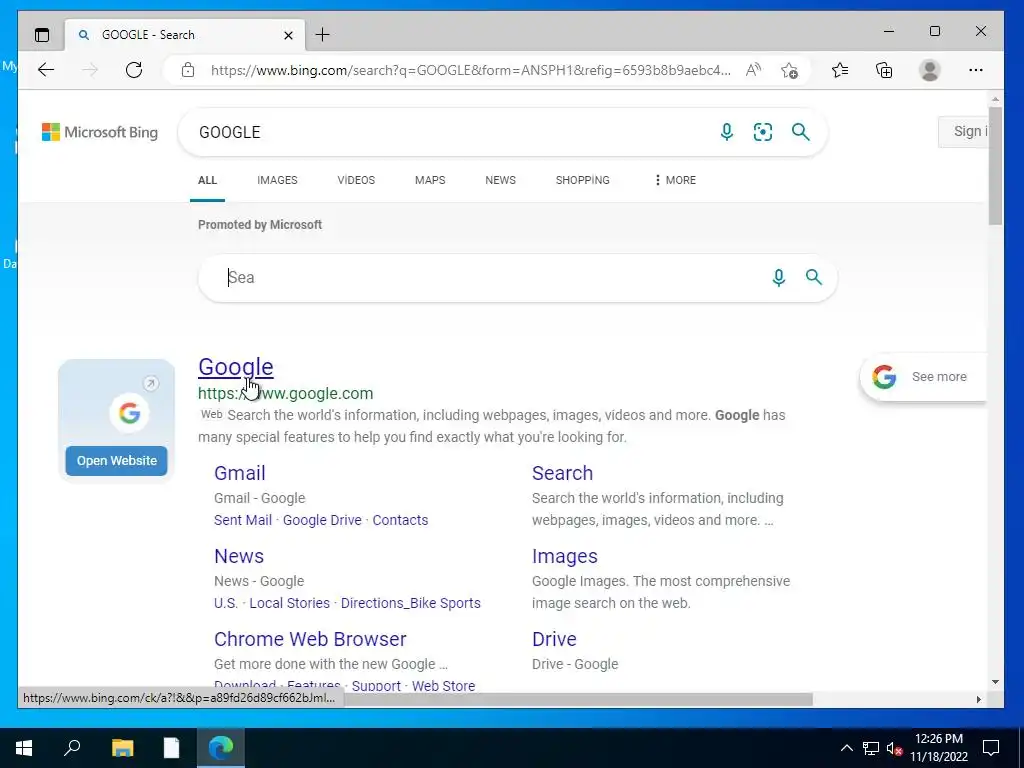This screenshot has width=1024, height=768.
Task: Start voice search in Bing search box
Action: [x=726, y=132]
